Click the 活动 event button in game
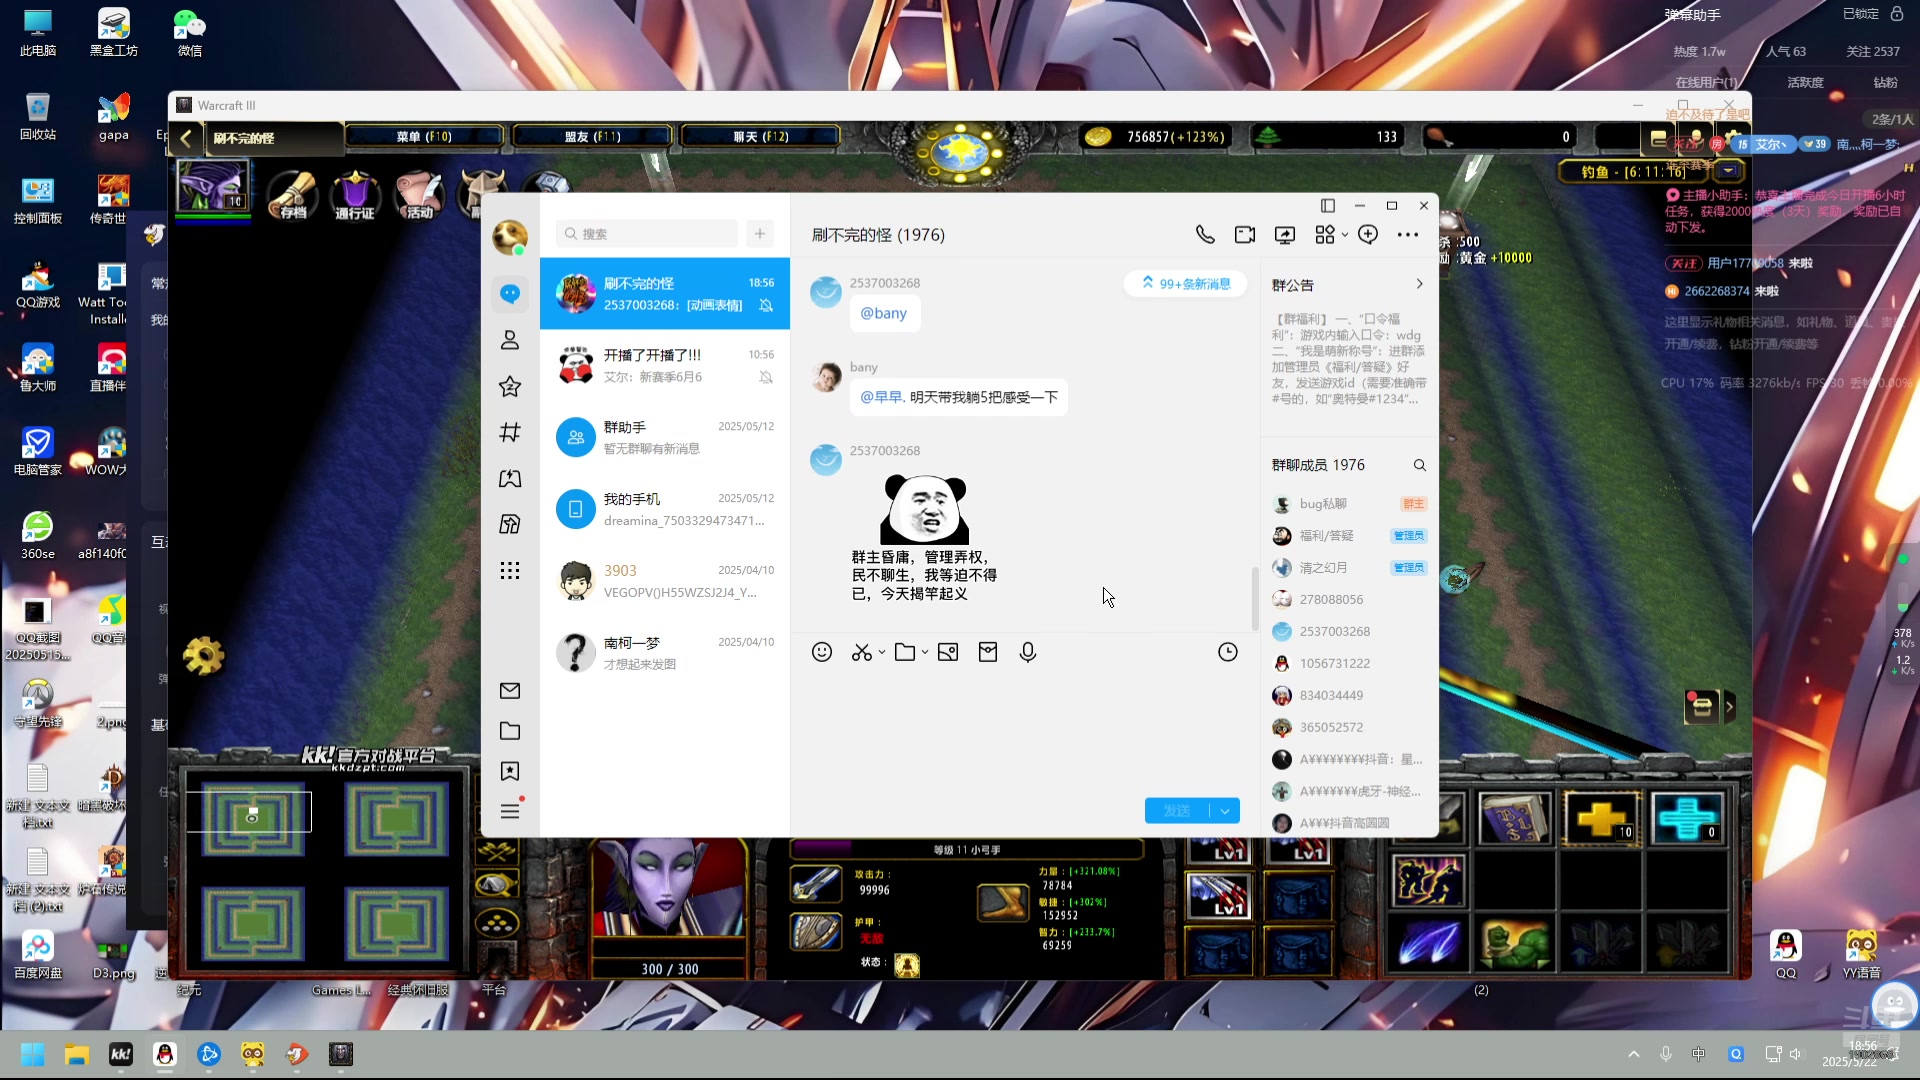 coord(419,195)
